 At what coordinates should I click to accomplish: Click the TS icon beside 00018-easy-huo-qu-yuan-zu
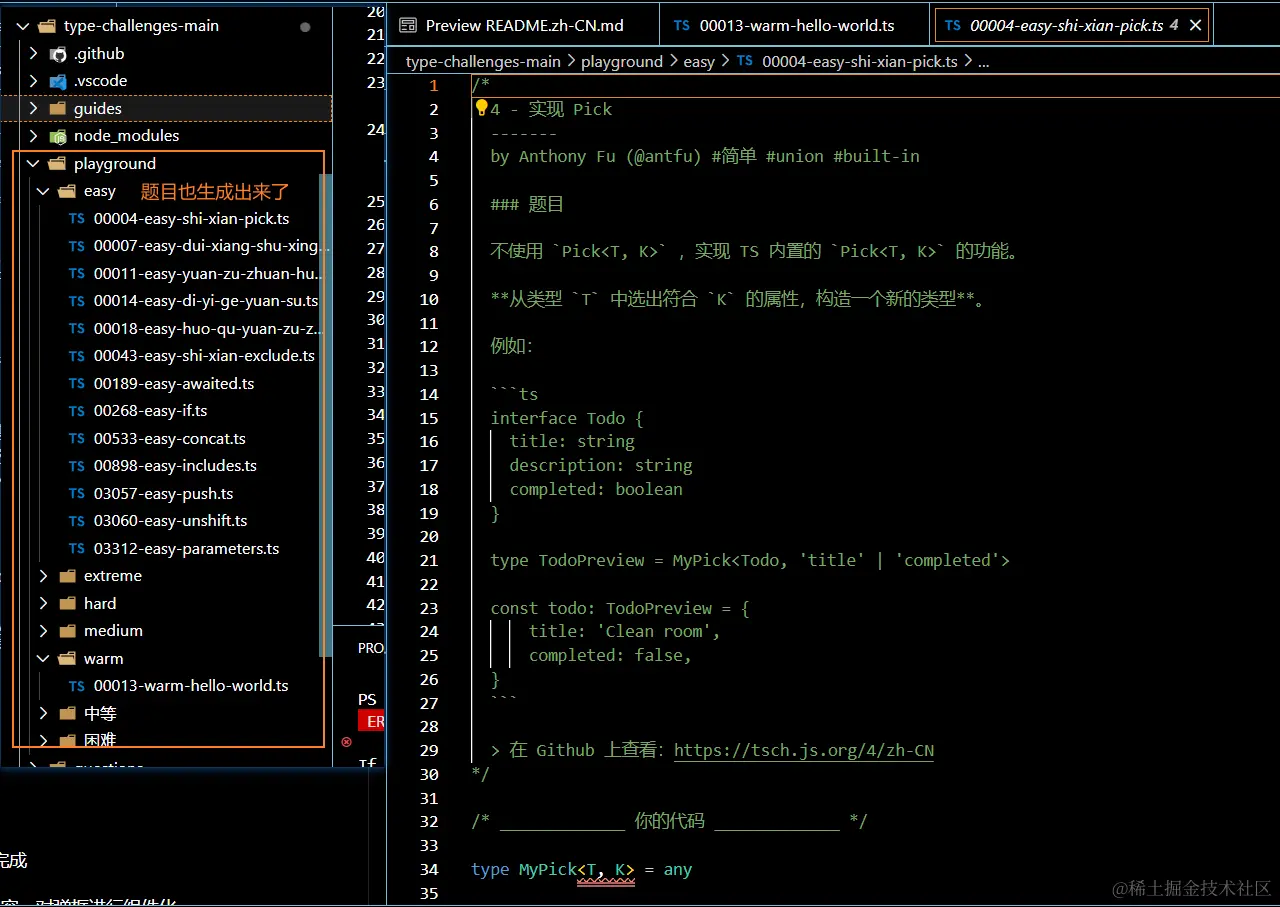coord(77,328)
